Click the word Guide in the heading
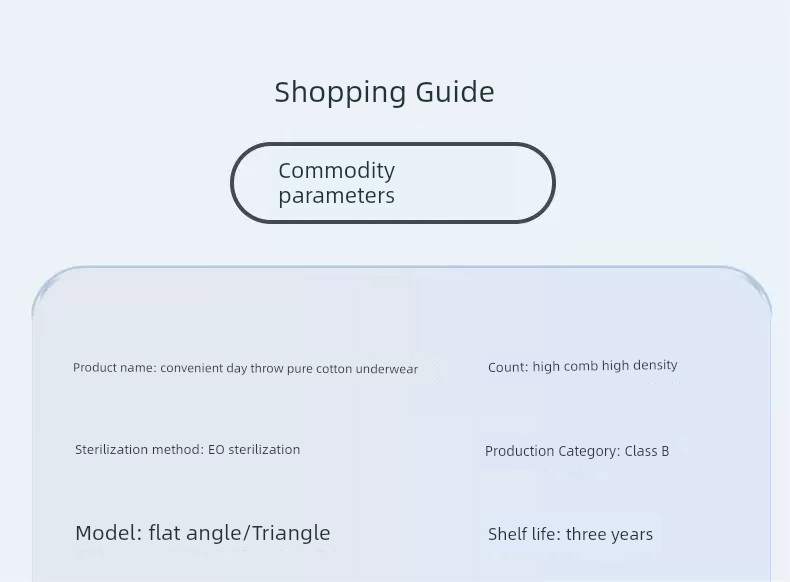Image resolution: width=790 pixels, height=582 pixels. click(x=455, y=92)
